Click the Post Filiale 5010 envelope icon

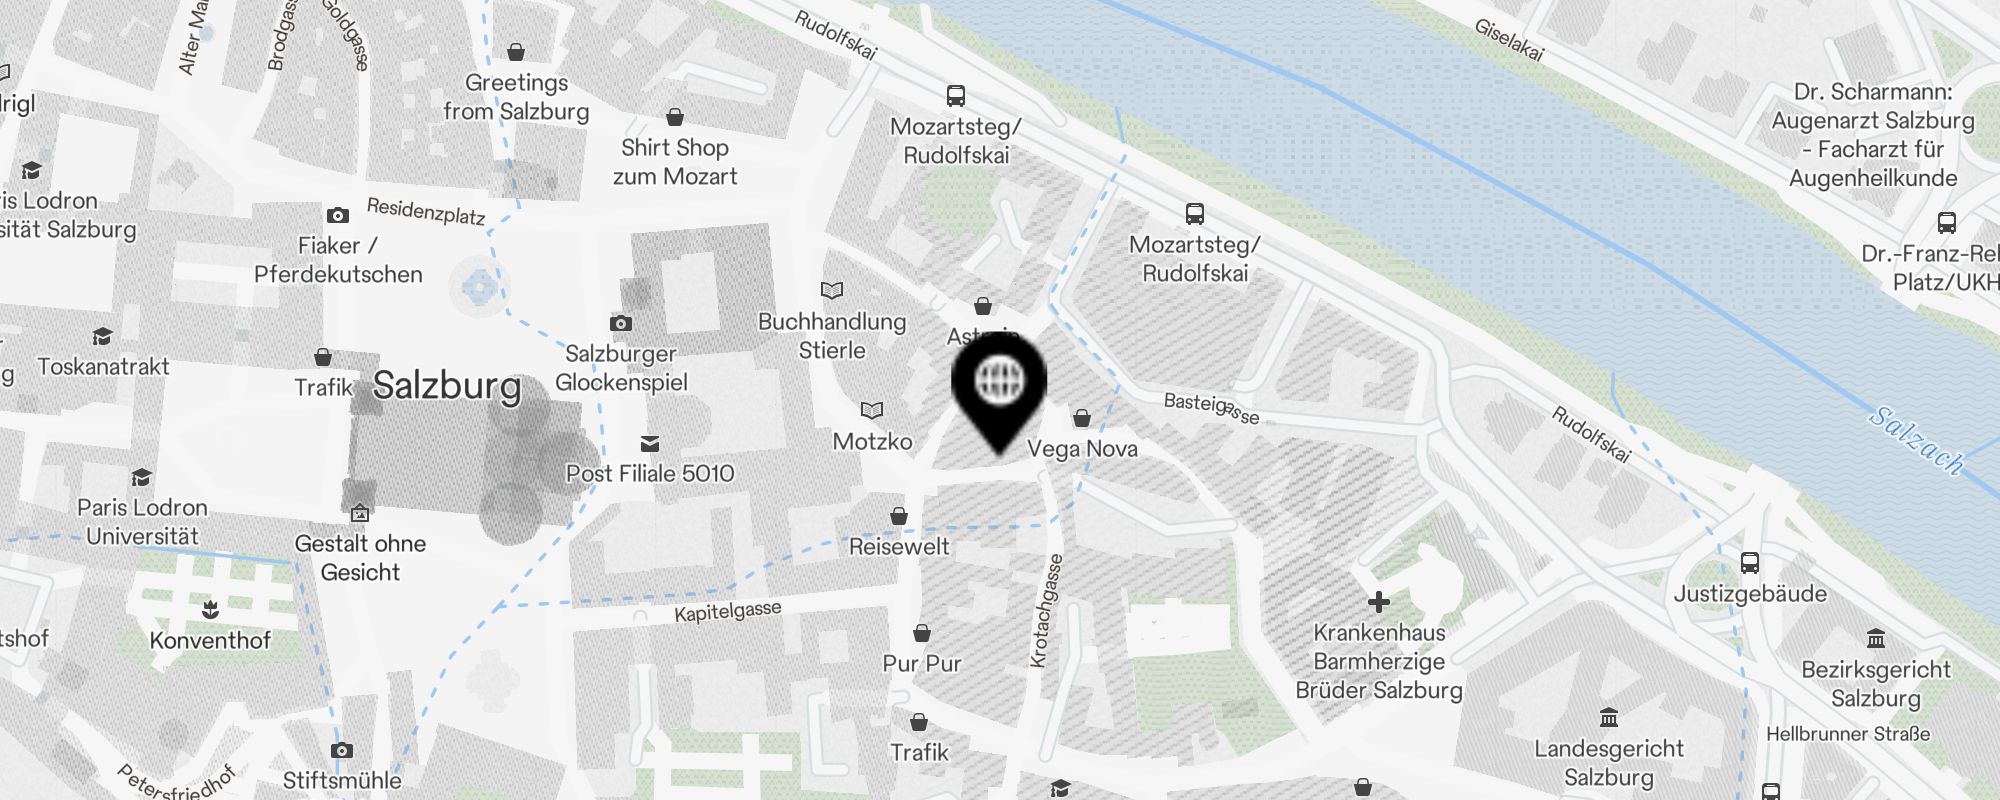[650, 443]
